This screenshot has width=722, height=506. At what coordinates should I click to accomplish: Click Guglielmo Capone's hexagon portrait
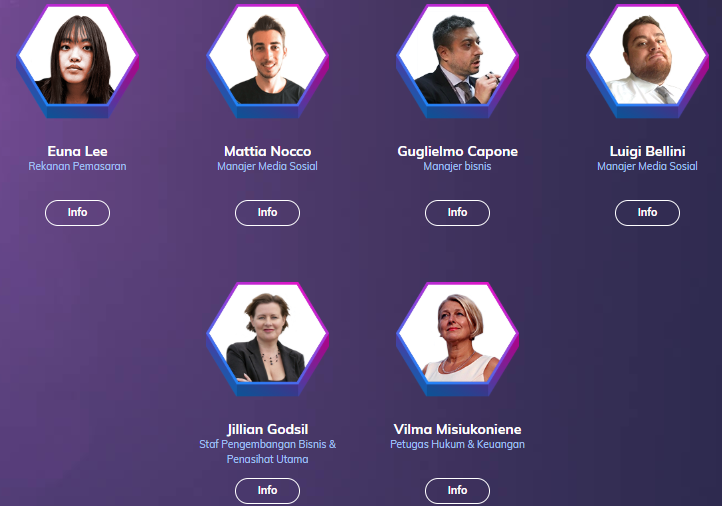(457, 61)
